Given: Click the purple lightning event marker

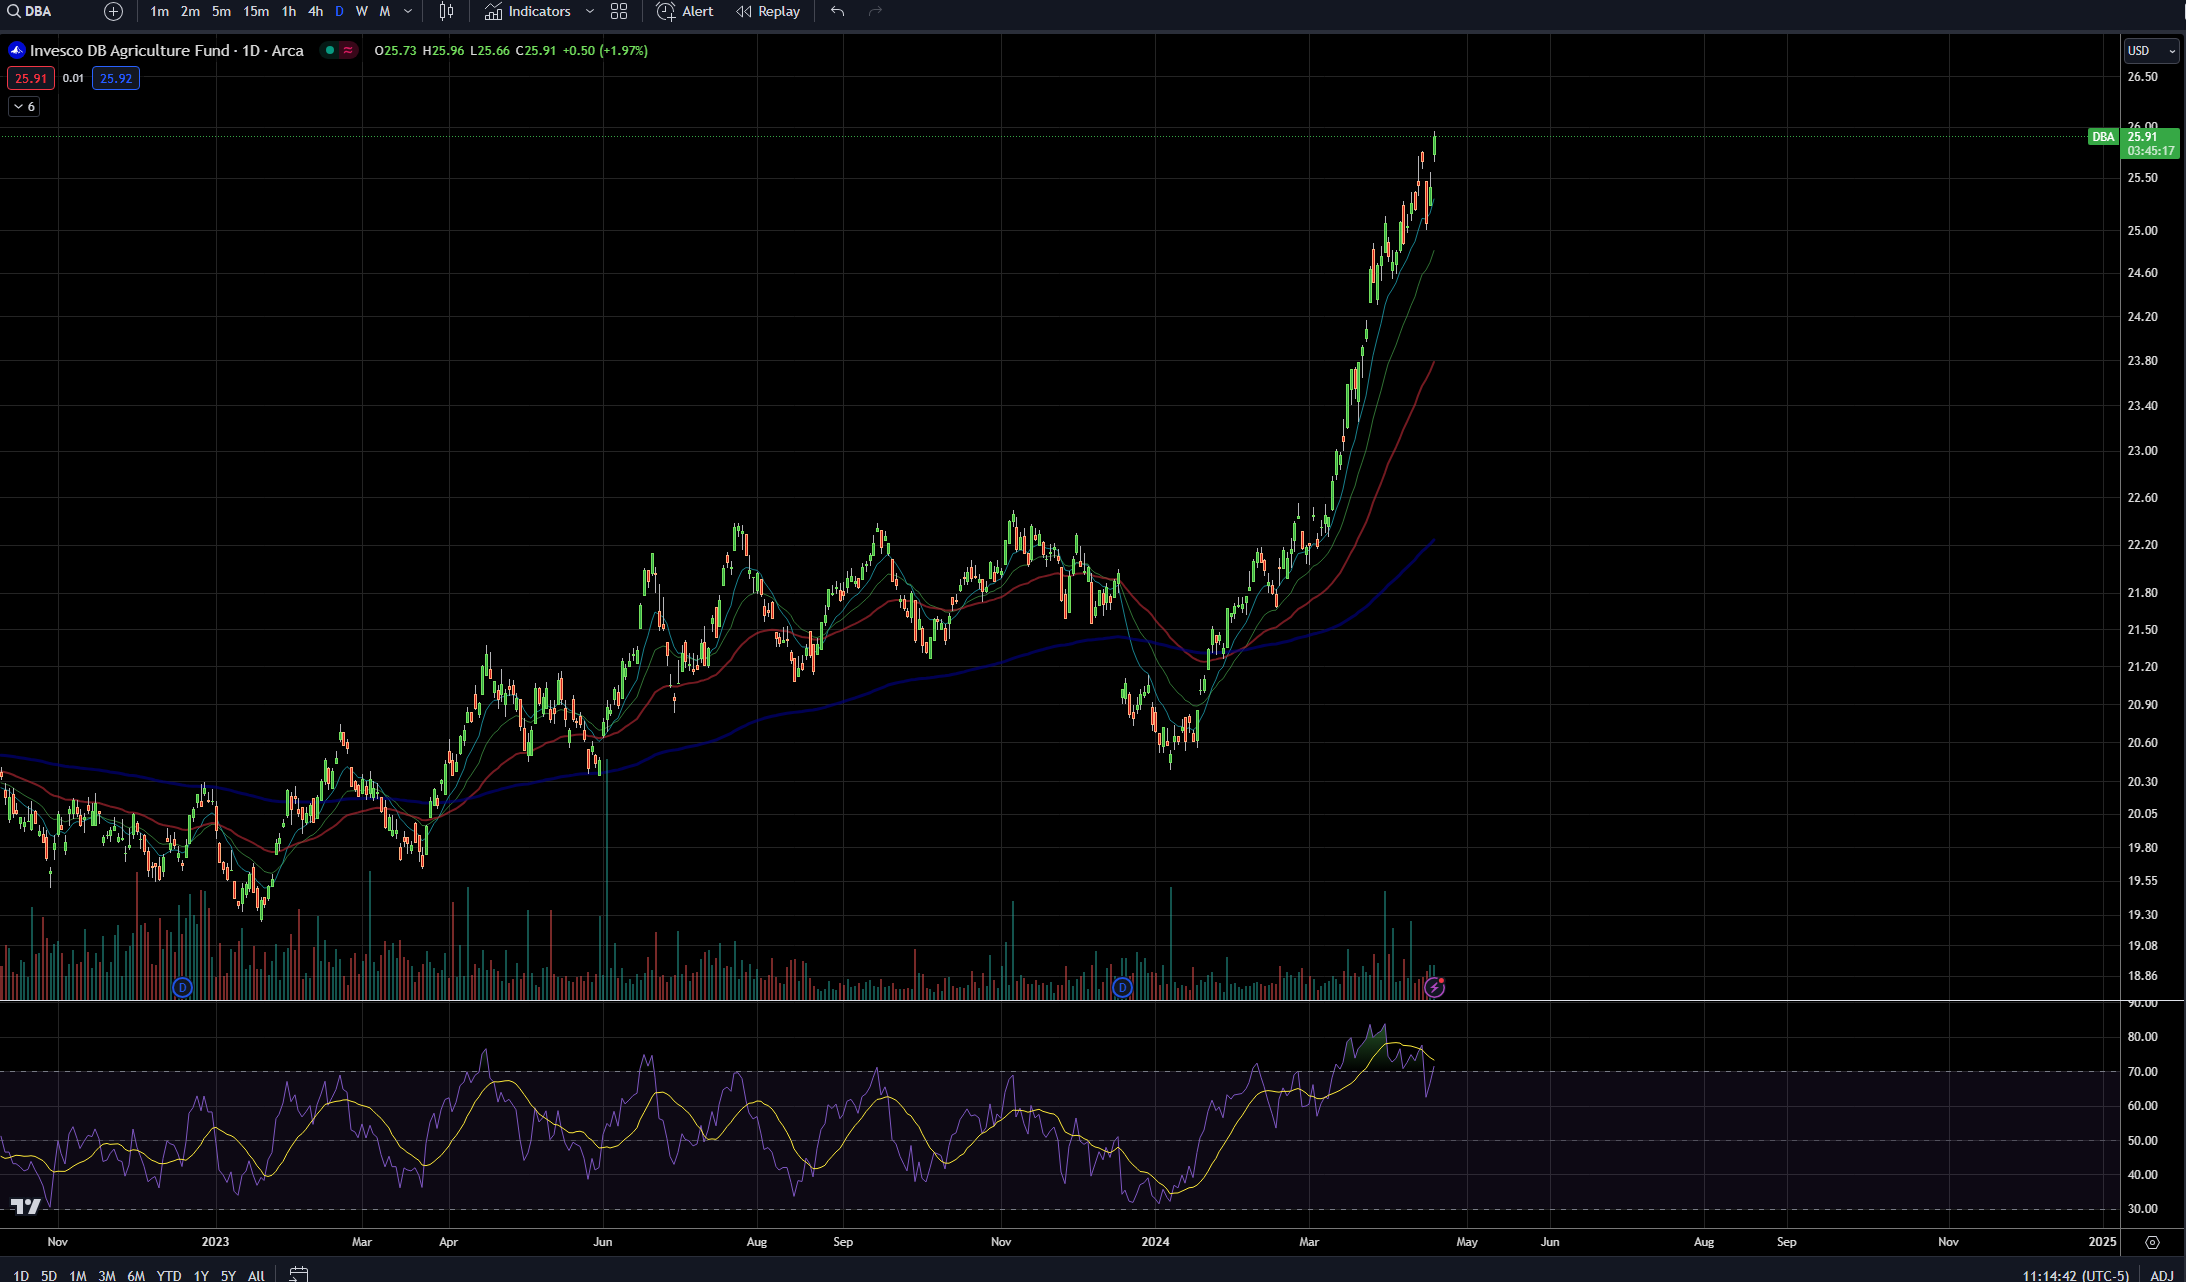Looking at the screenshot, I should [x=1434, y=988].
